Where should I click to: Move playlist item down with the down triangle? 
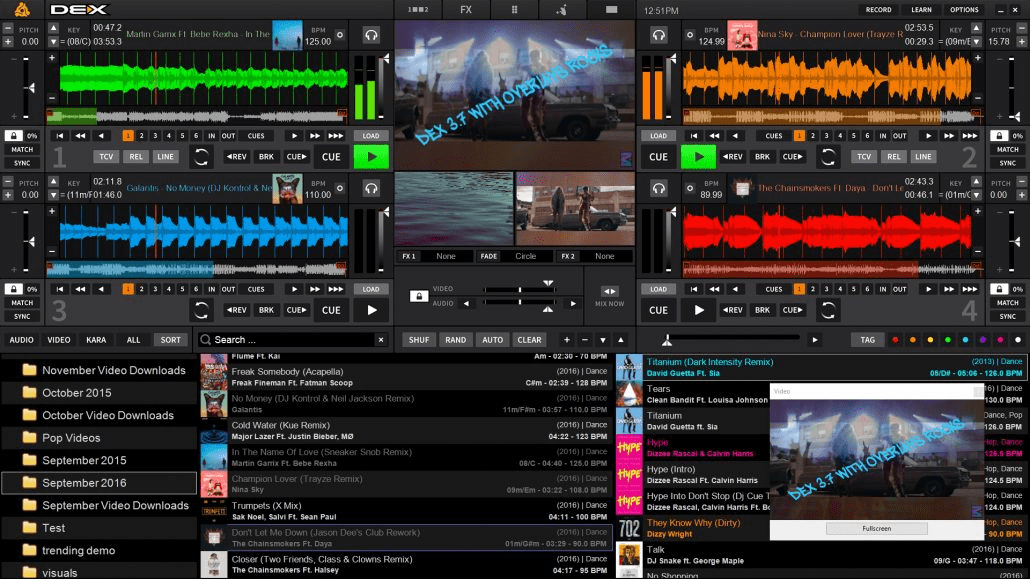click(602, 340)
